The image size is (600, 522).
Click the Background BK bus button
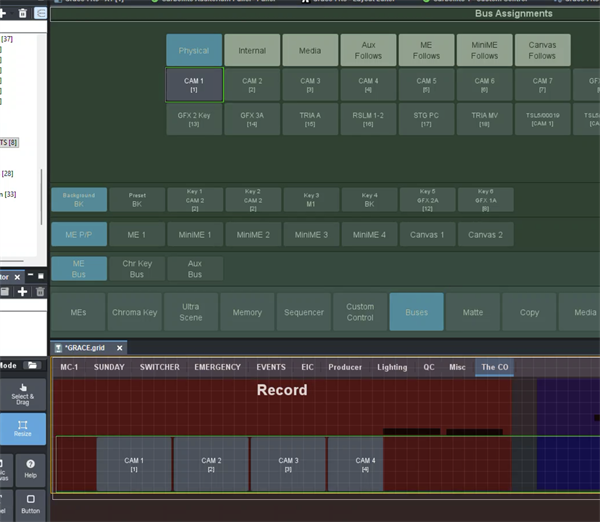tap(78, 200)
